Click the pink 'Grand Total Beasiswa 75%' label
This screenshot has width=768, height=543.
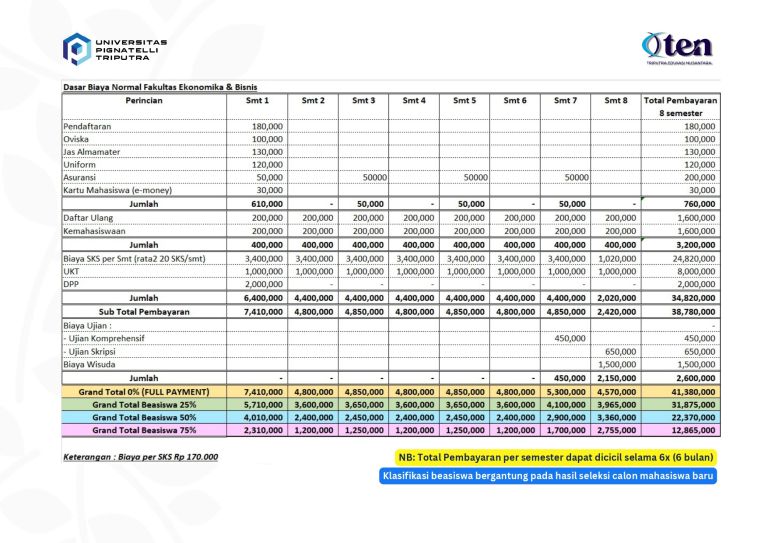click(152, 429)
